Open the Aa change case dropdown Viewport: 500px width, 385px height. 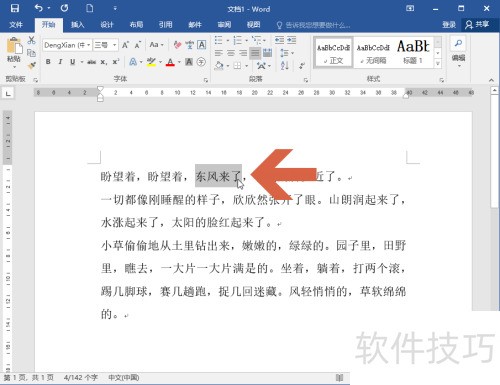[x=156, y=45]
